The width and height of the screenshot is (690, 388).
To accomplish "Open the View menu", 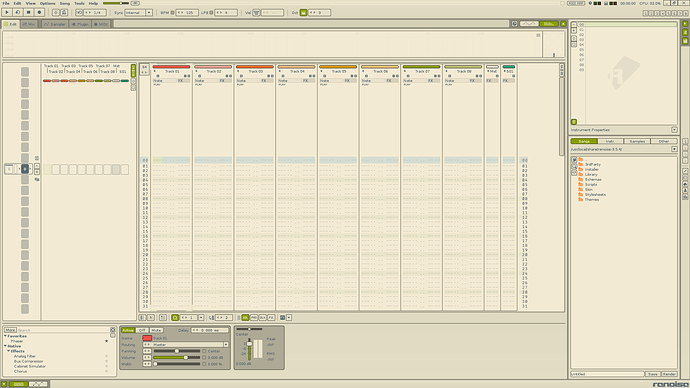I will point(30,3).
